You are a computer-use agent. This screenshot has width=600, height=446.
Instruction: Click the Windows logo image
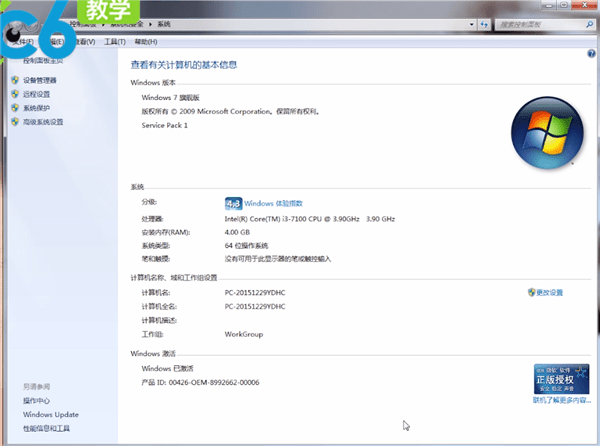click(547, 132)
